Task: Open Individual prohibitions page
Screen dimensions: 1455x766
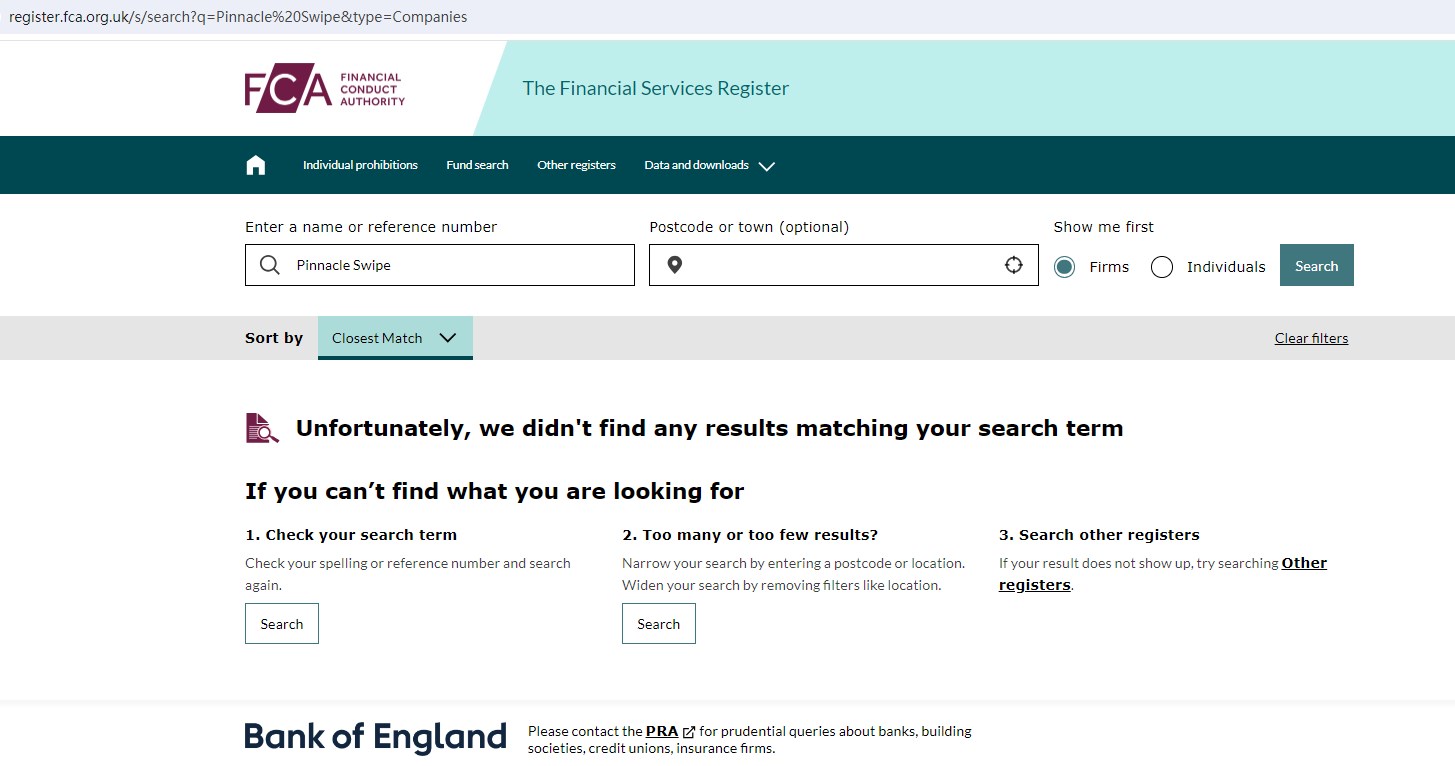Action: click(360, 165)
